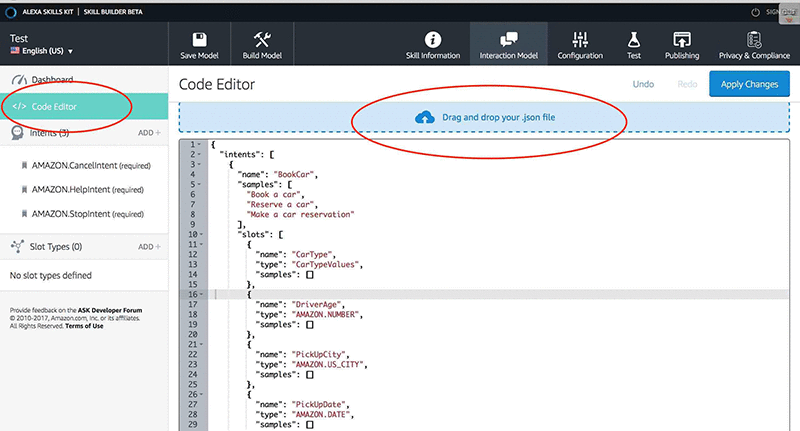Click the Code Editor brackets icon
The width and height of the screenshot is (800, 431).
click(19, 106)
